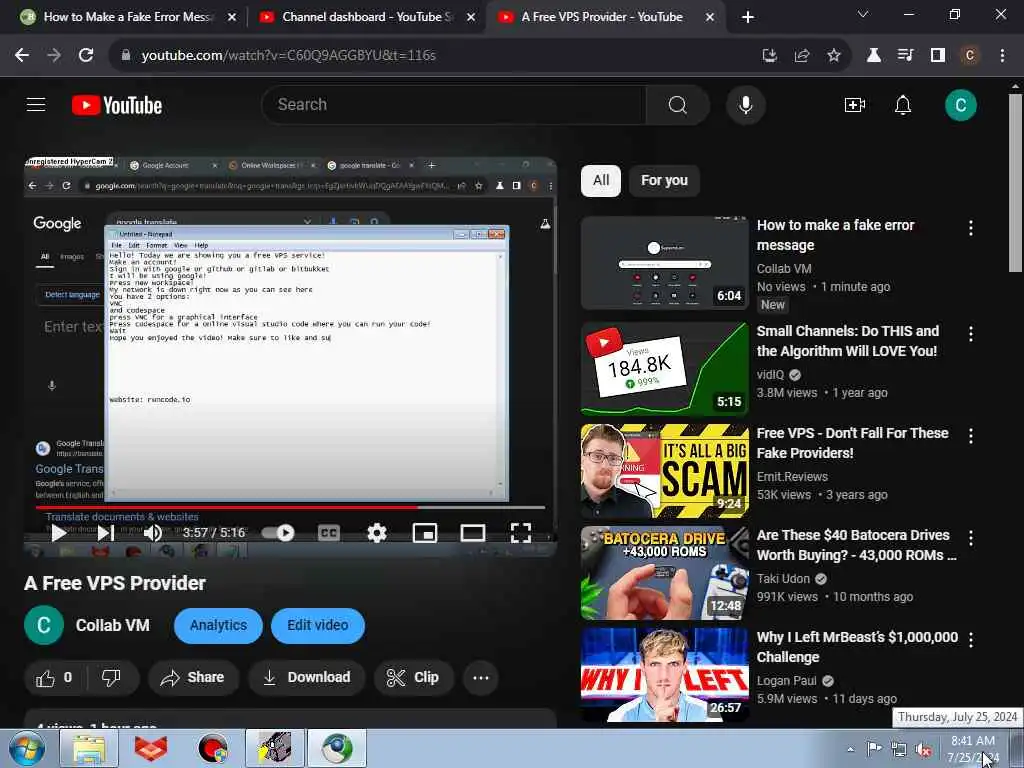Share the video
Image resolution: width=1024 pixels, height=768 pixels.
pos(193,678)
